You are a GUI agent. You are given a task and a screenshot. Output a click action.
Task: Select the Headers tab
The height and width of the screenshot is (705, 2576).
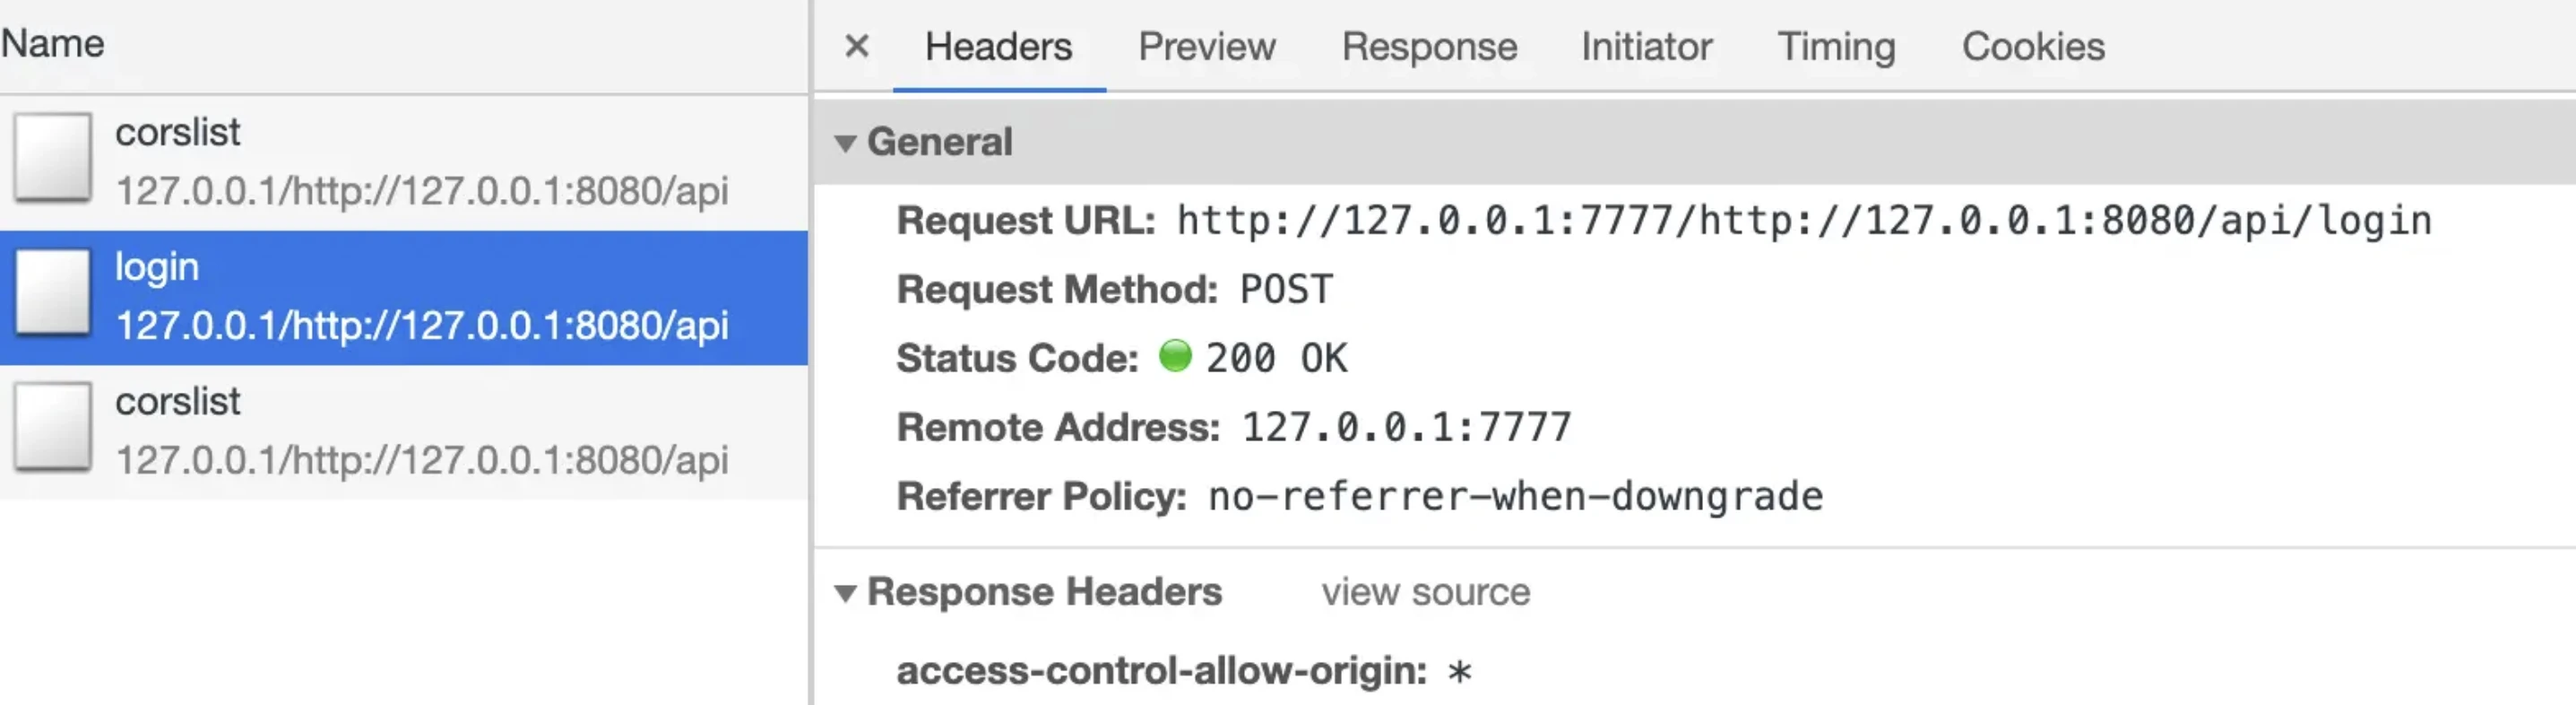point(998,46)
